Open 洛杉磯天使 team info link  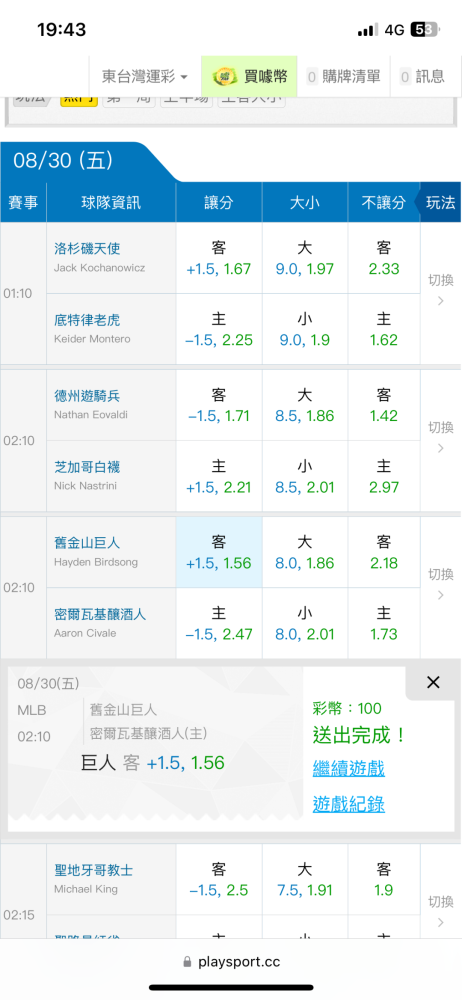tap(87, 249)
